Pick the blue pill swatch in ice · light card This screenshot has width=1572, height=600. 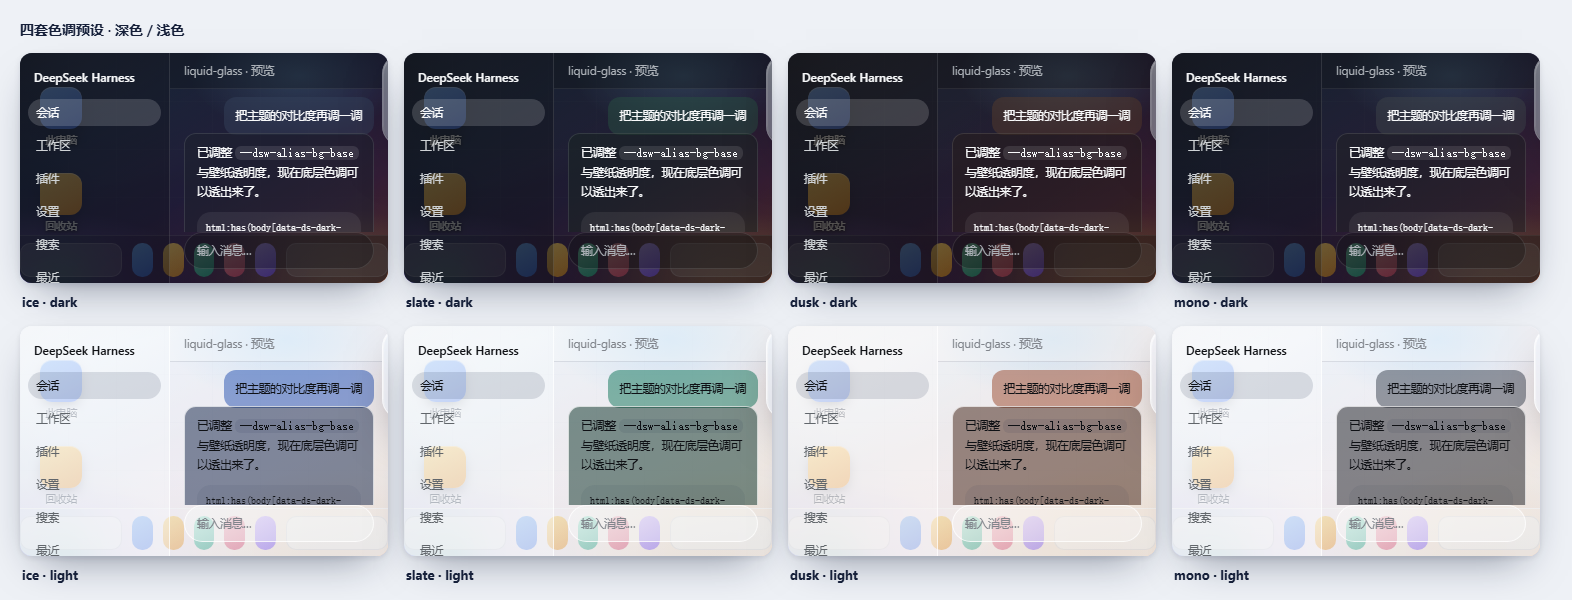click(x=142, y=532)
